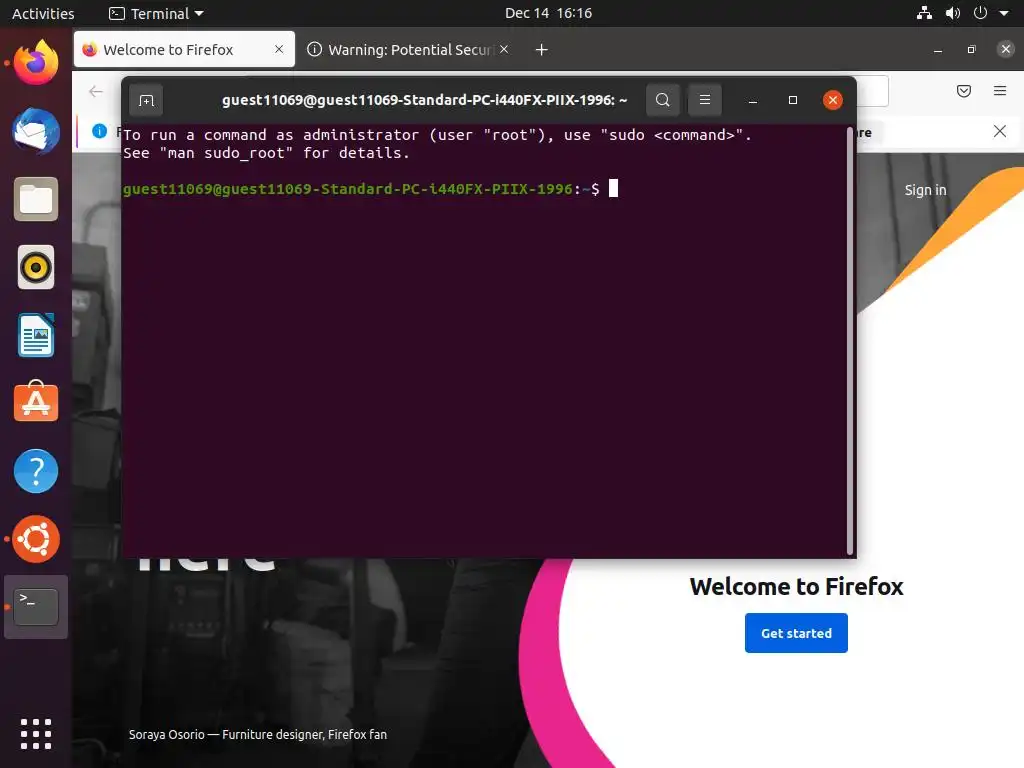This screenshot has height=768, width=1024.
Task: Close the terminal with red button
Action: point(833,100)
